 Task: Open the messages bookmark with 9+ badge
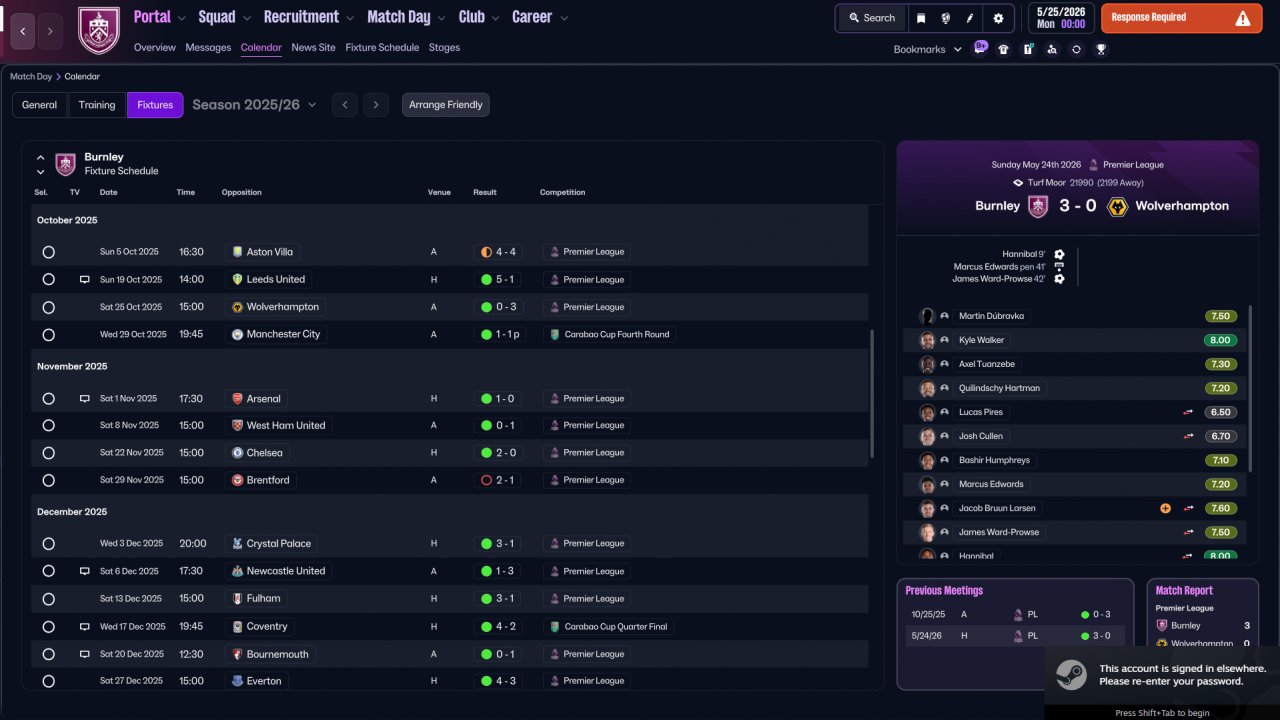pos(980,48)
